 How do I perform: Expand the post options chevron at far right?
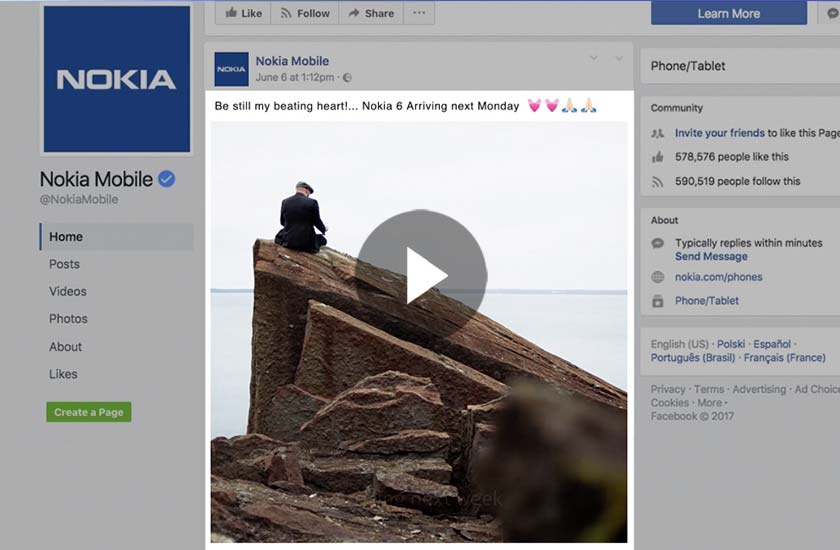pos(619,58)
